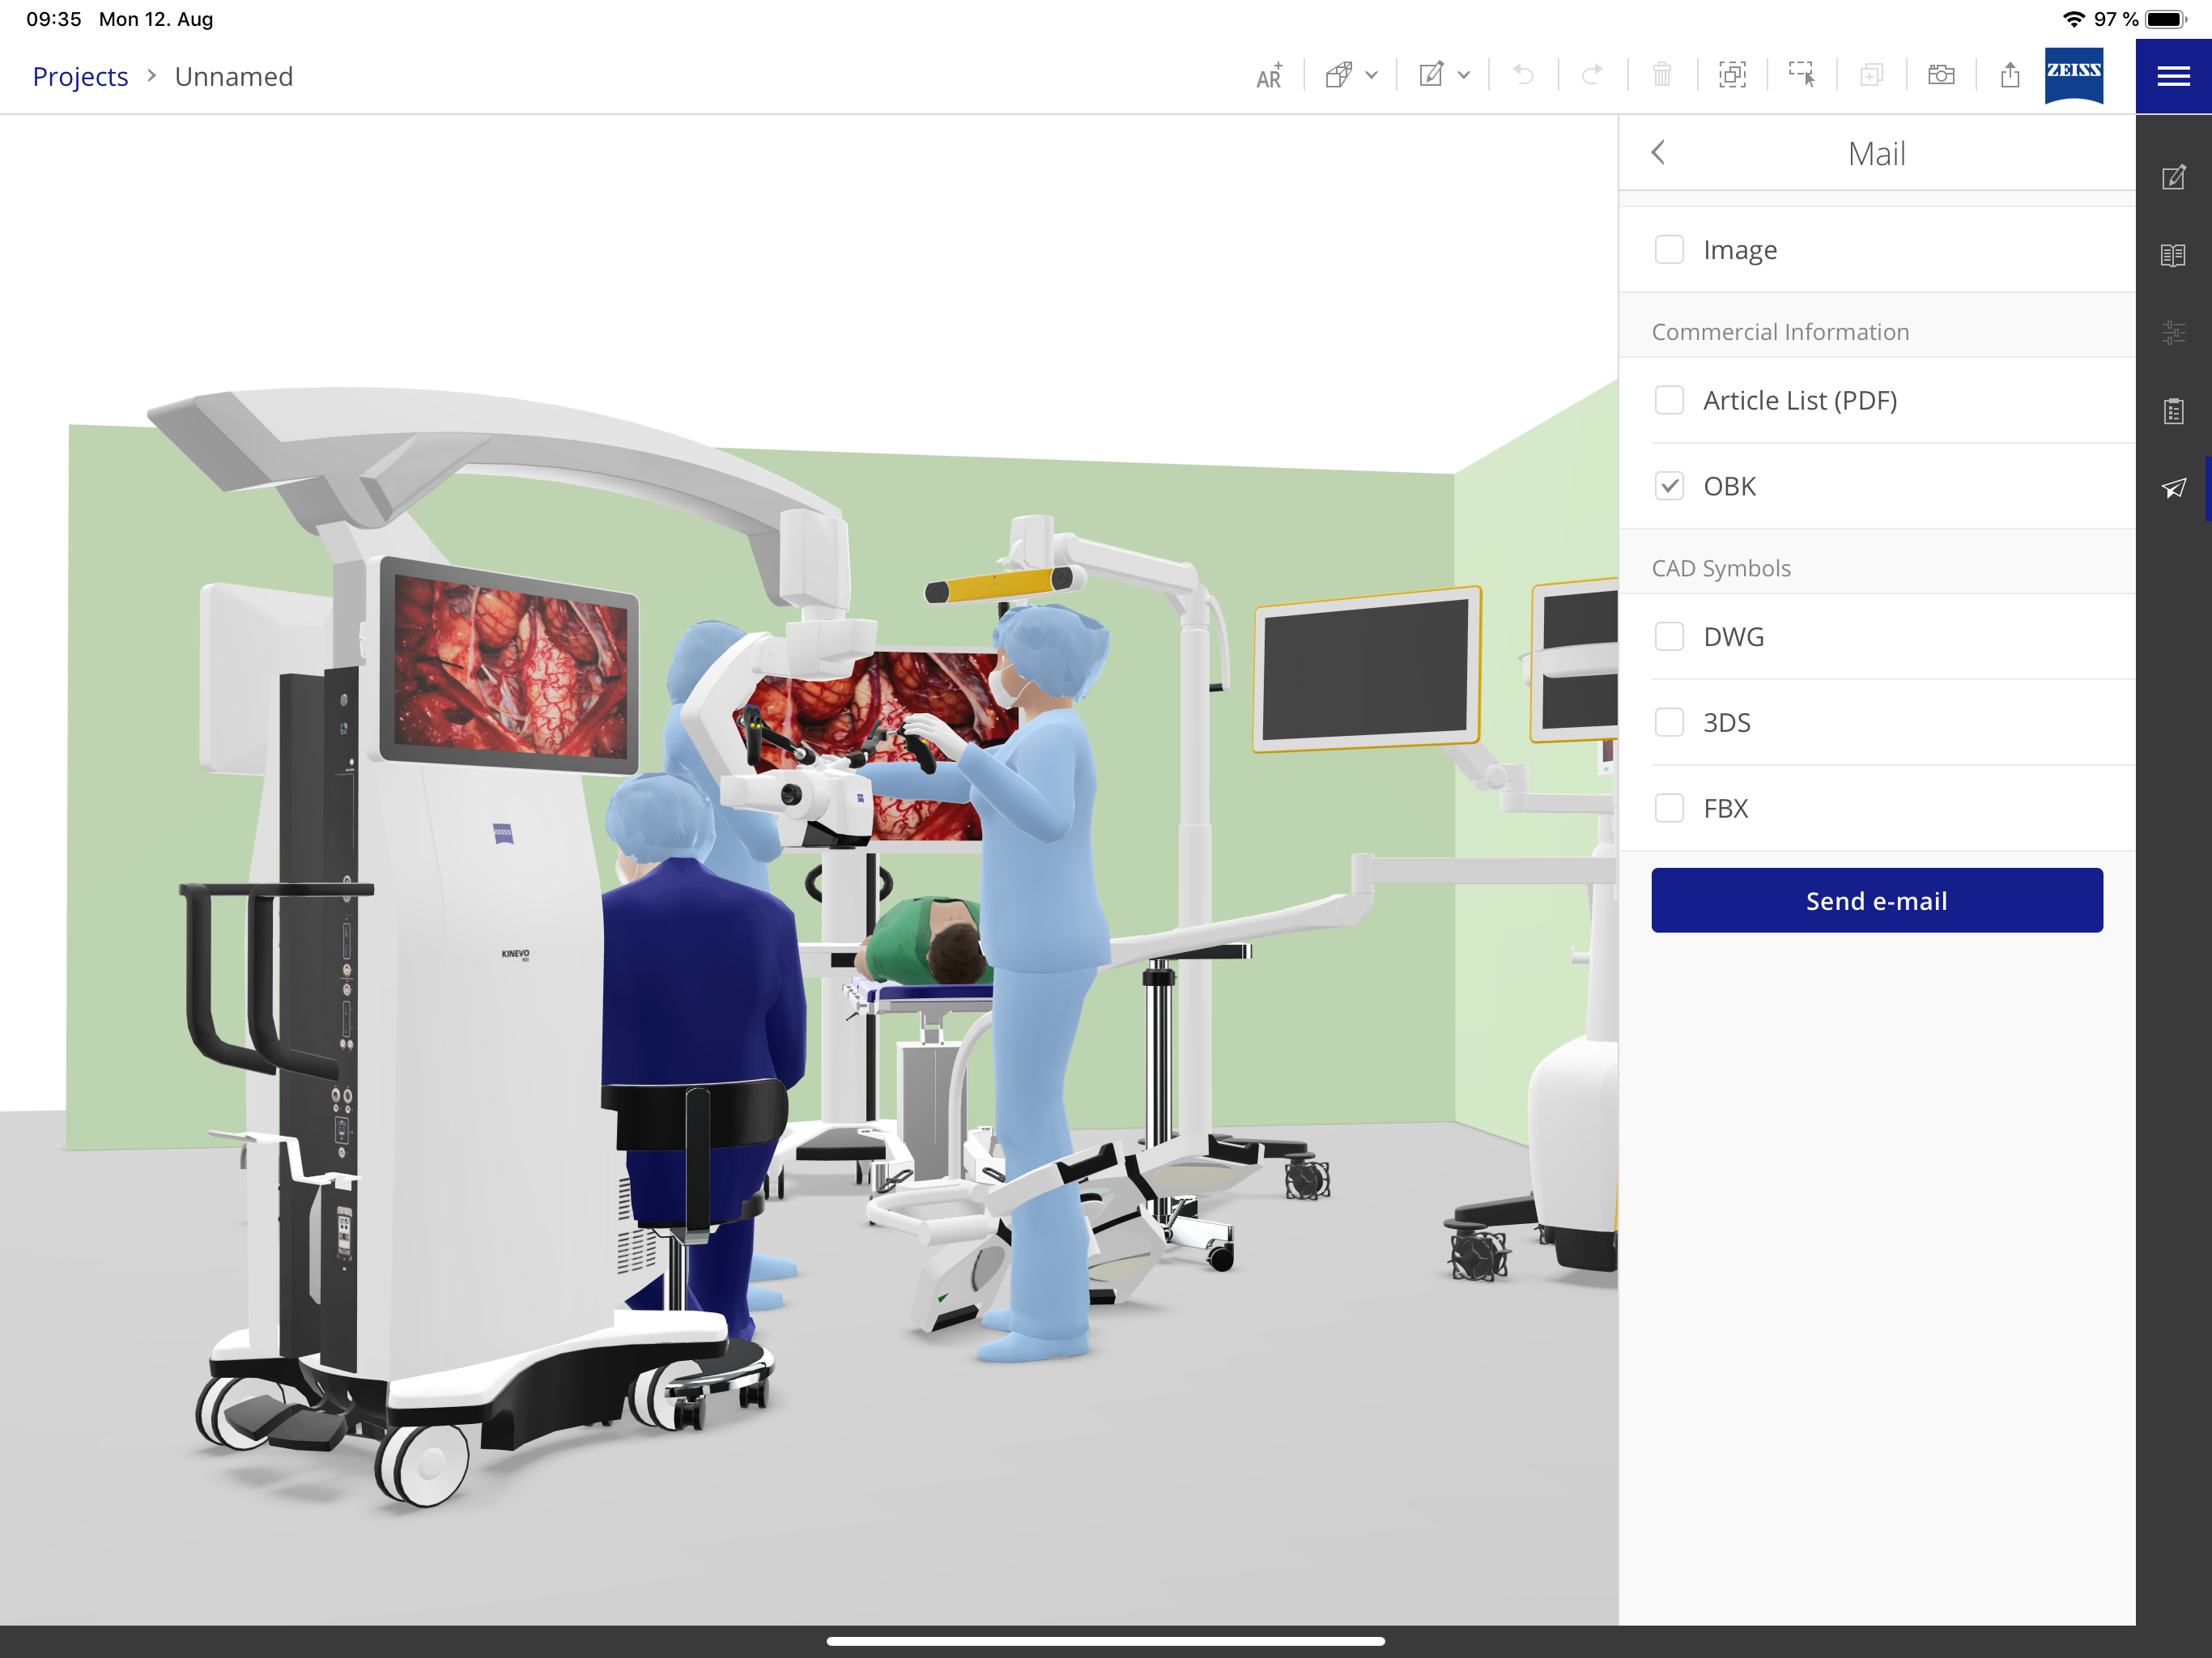
Task: Open the settings sliders sidebar icon
Action: point(2174,333)
